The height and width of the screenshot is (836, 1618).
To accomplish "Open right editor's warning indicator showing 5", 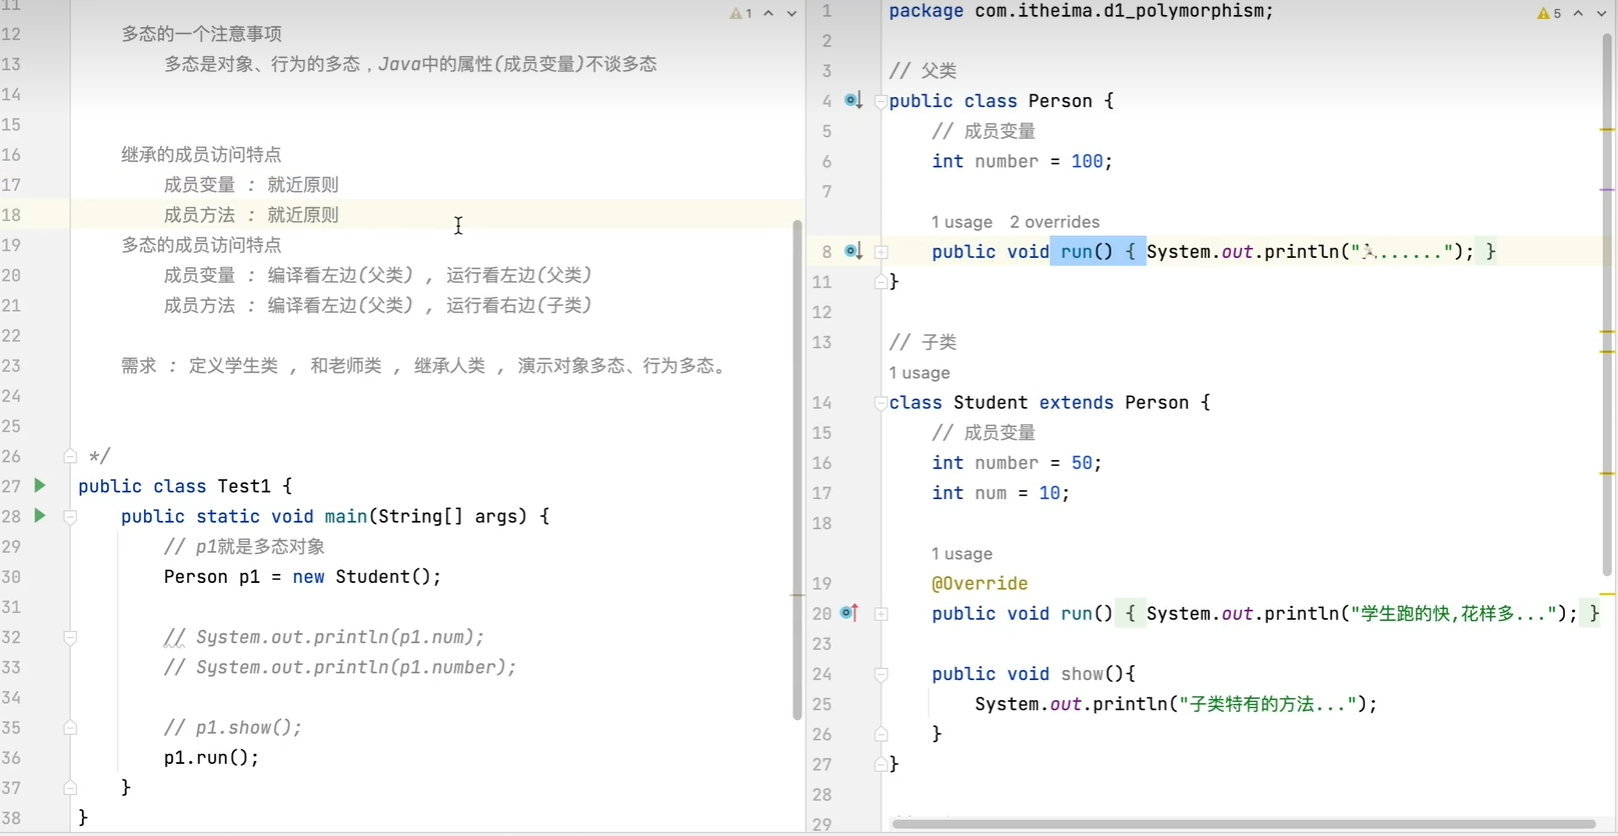I will [1549, 13].
